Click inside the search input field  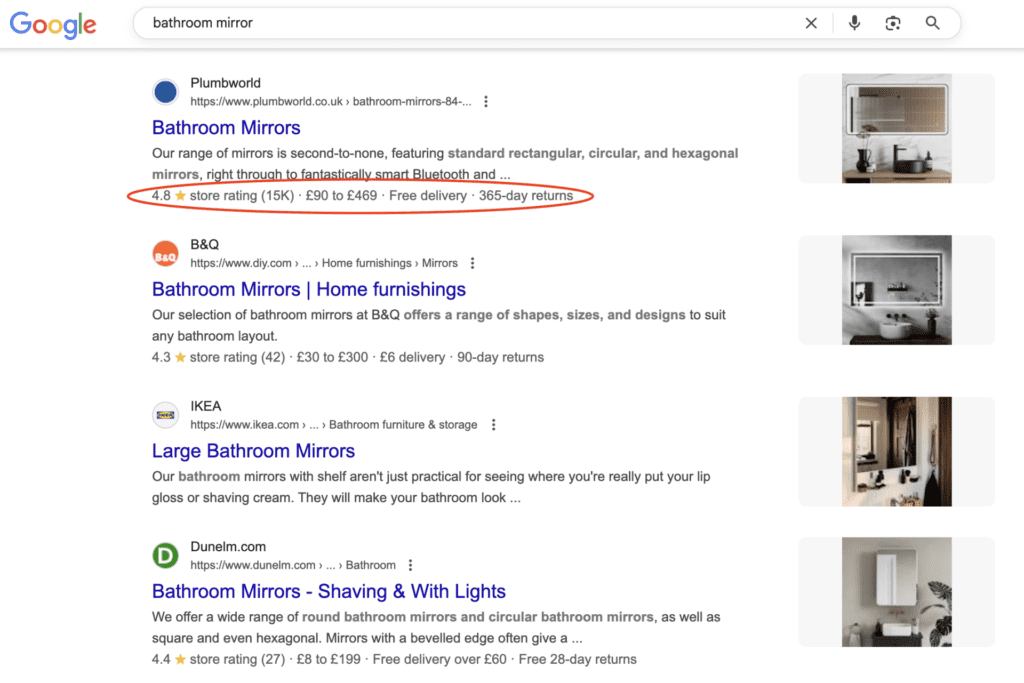coord(400,22)
